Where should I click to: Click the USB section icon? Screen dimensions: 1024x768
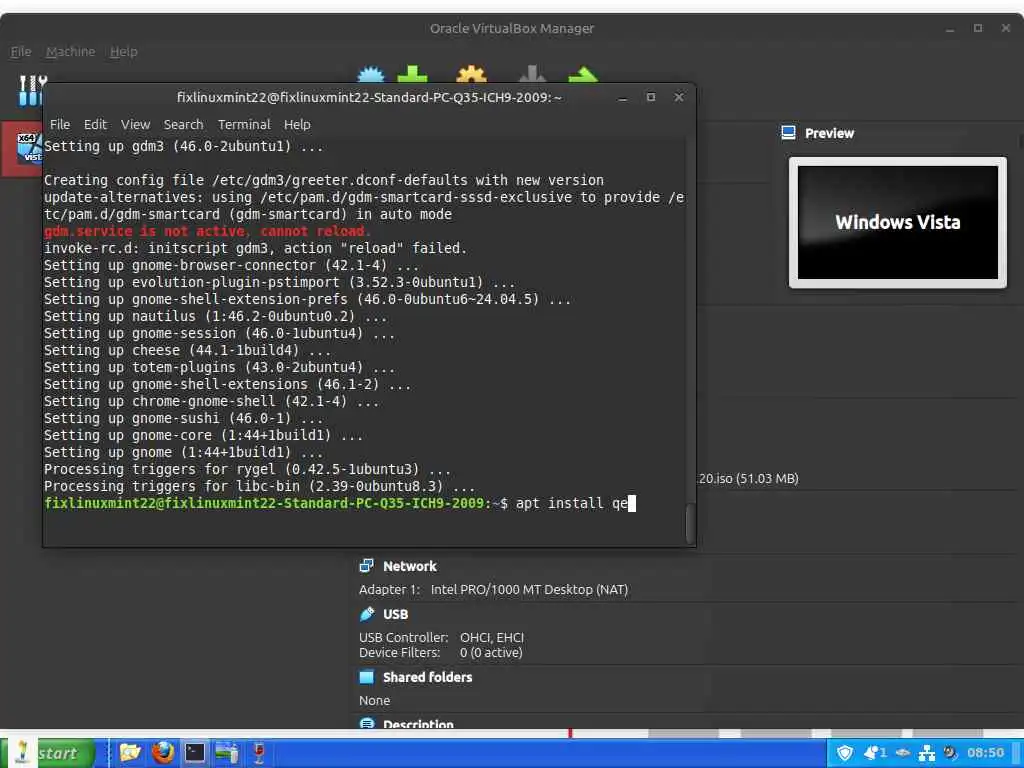366,614
